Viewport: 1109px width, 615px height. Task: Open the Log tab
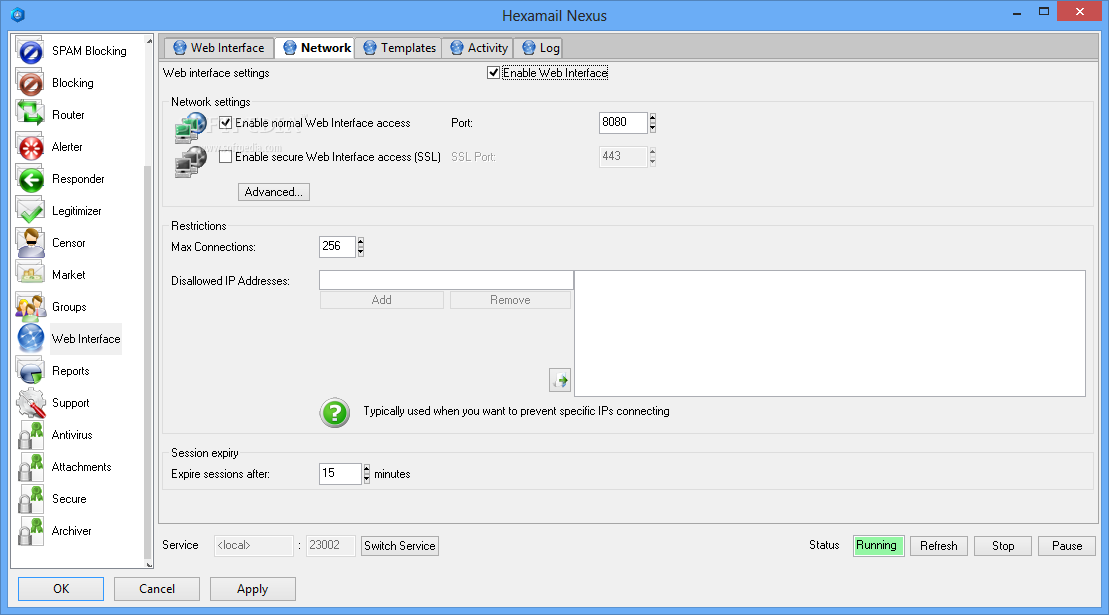tap(540, 48)
